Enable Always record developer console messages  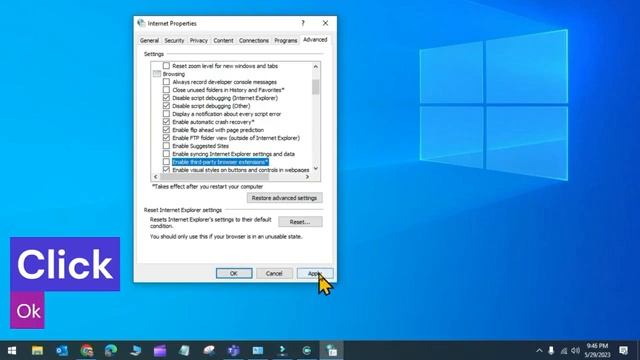(166, 82)
